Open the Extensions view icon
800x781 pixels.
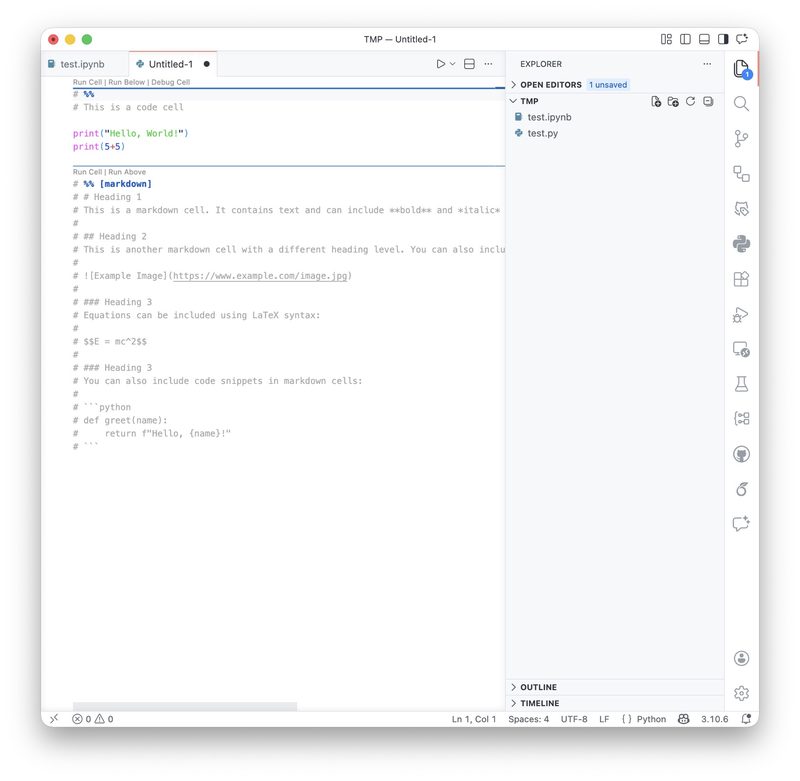point(741,279)
